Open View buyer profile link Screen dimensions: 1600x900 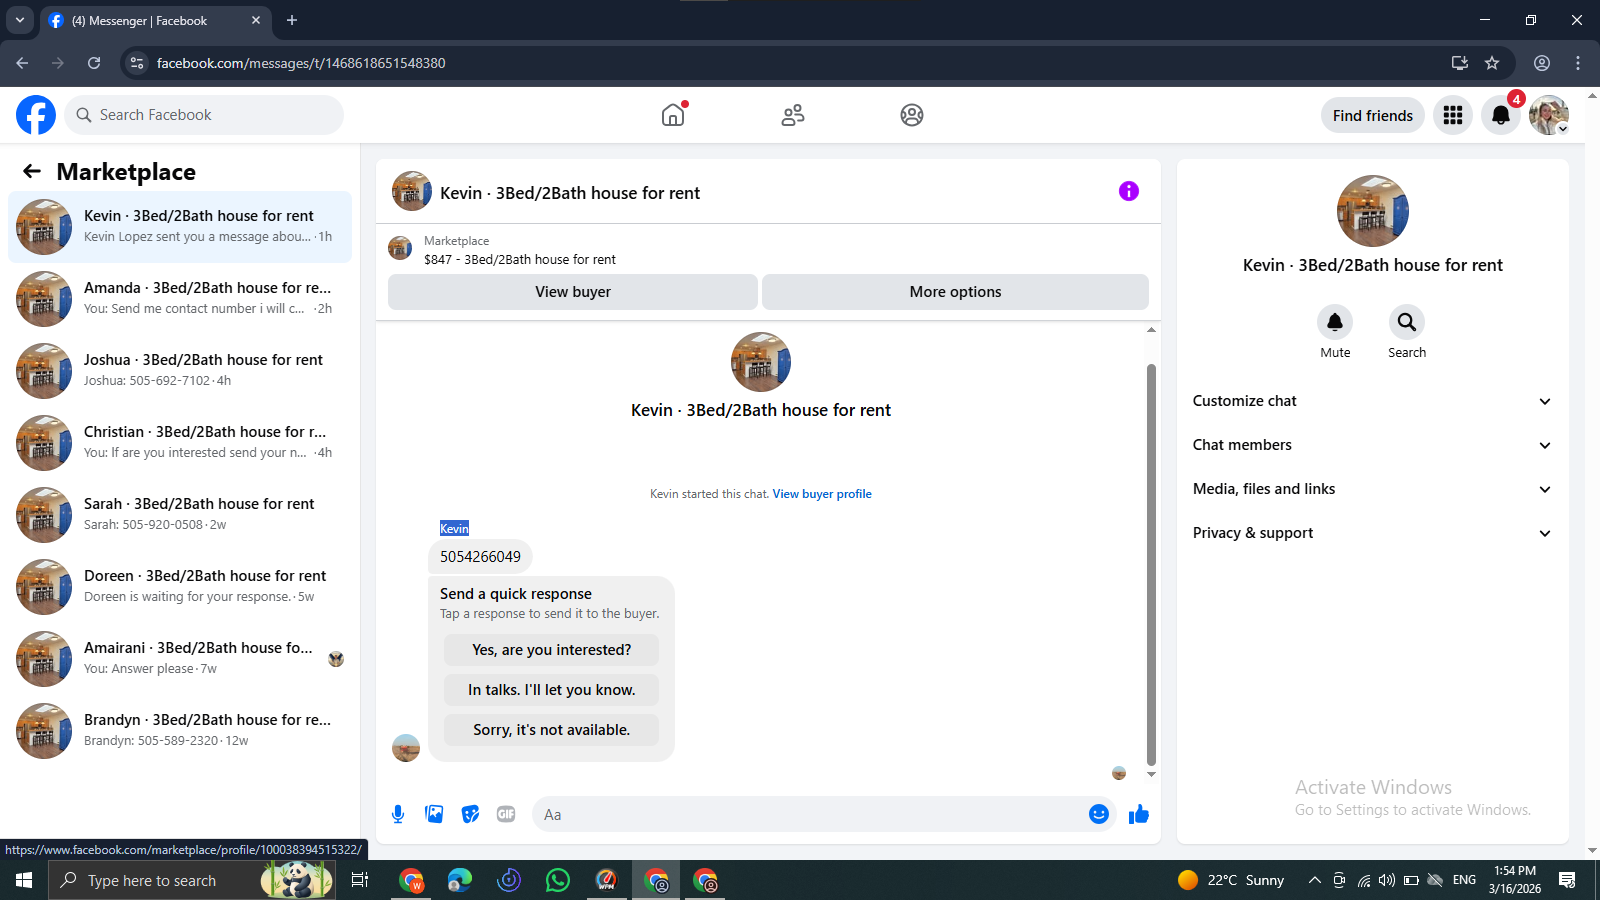click(822, 494)
